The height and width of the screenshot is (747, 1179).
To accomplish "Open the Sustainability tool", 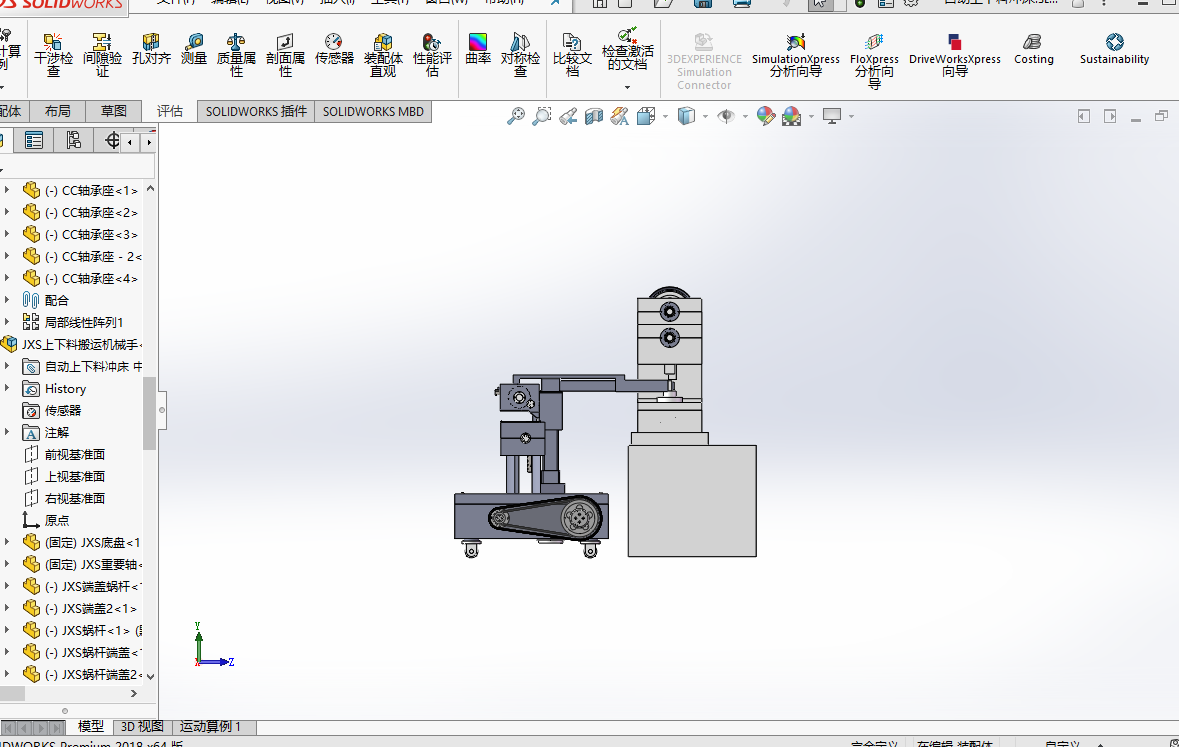I will (1114, 49).
